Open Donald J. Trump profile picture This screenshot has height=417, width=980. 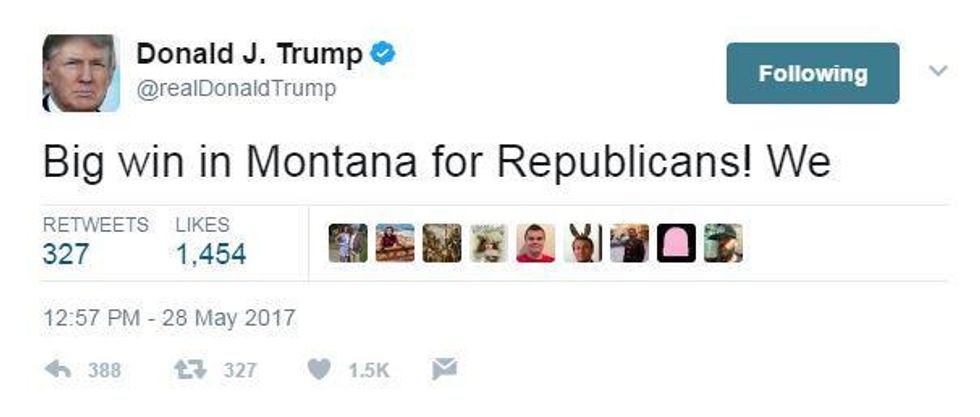pos(81,73)
